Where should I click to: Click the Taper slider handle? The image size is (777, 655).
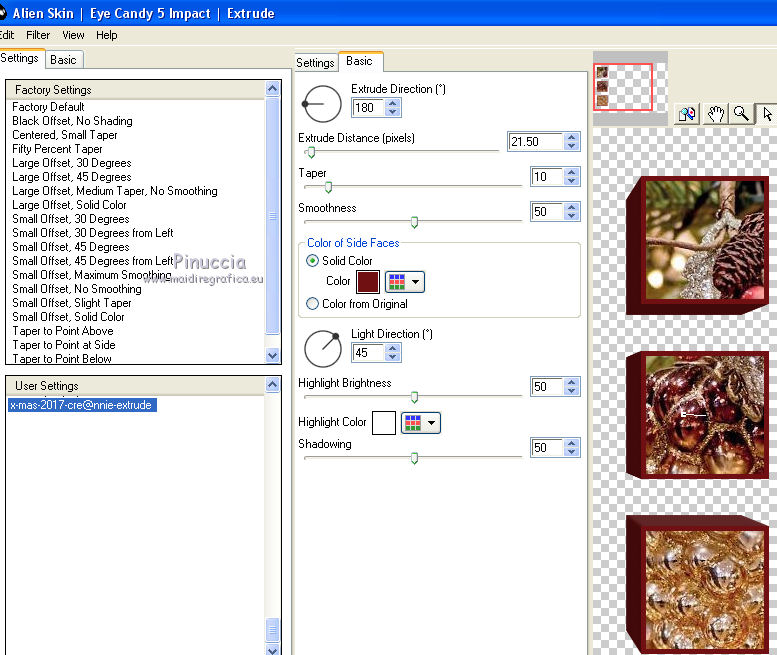[328, 187]
